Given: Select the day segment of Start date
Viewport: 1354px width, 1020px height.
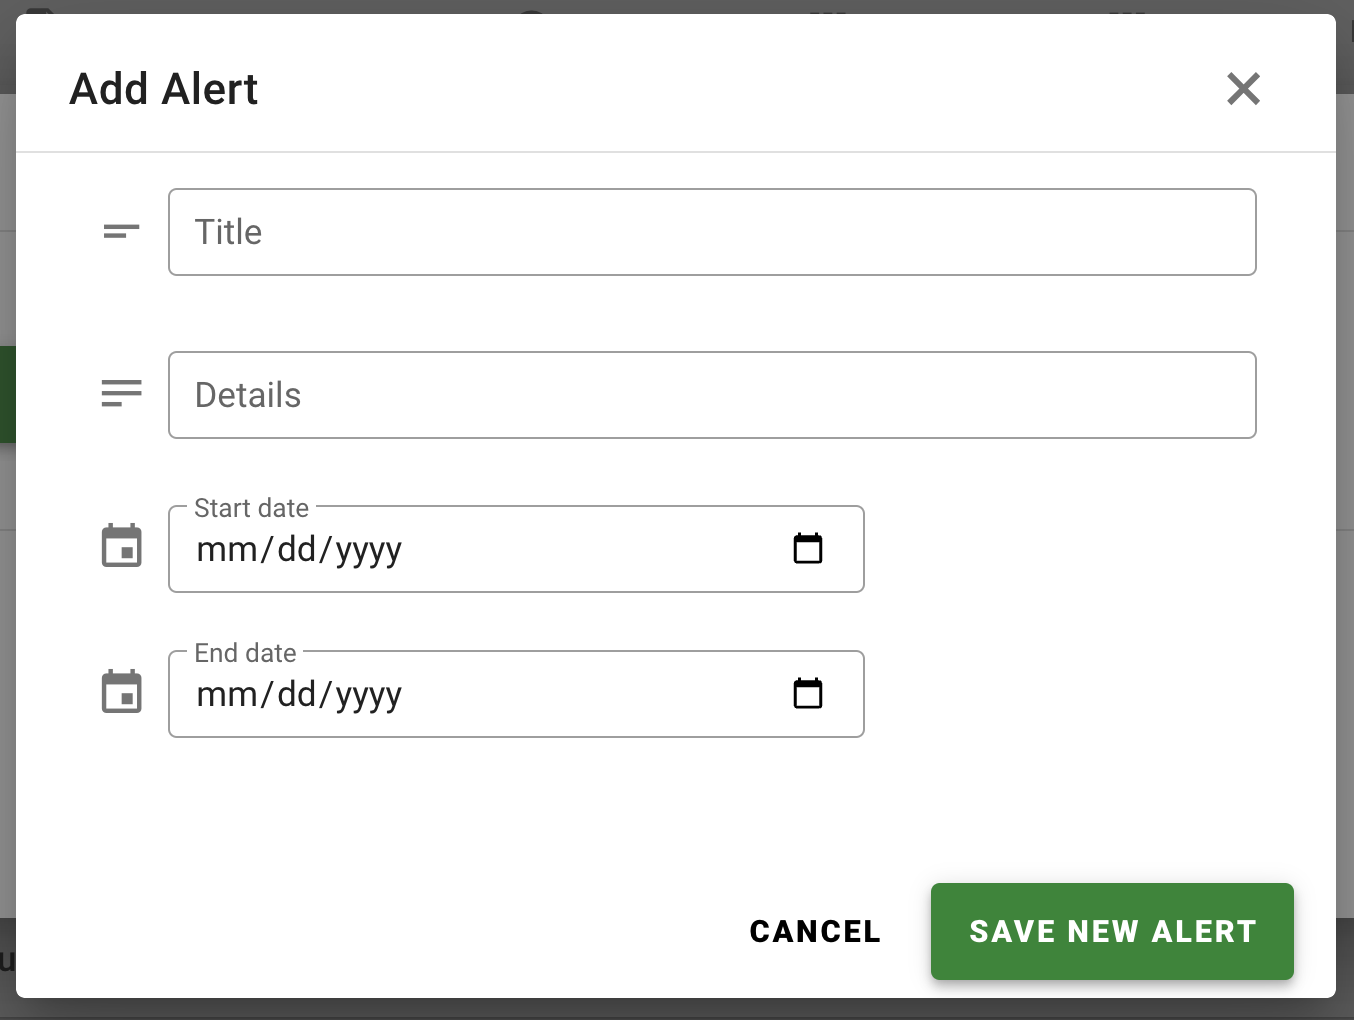Looking at the screenshot, I should coord(297,549).
